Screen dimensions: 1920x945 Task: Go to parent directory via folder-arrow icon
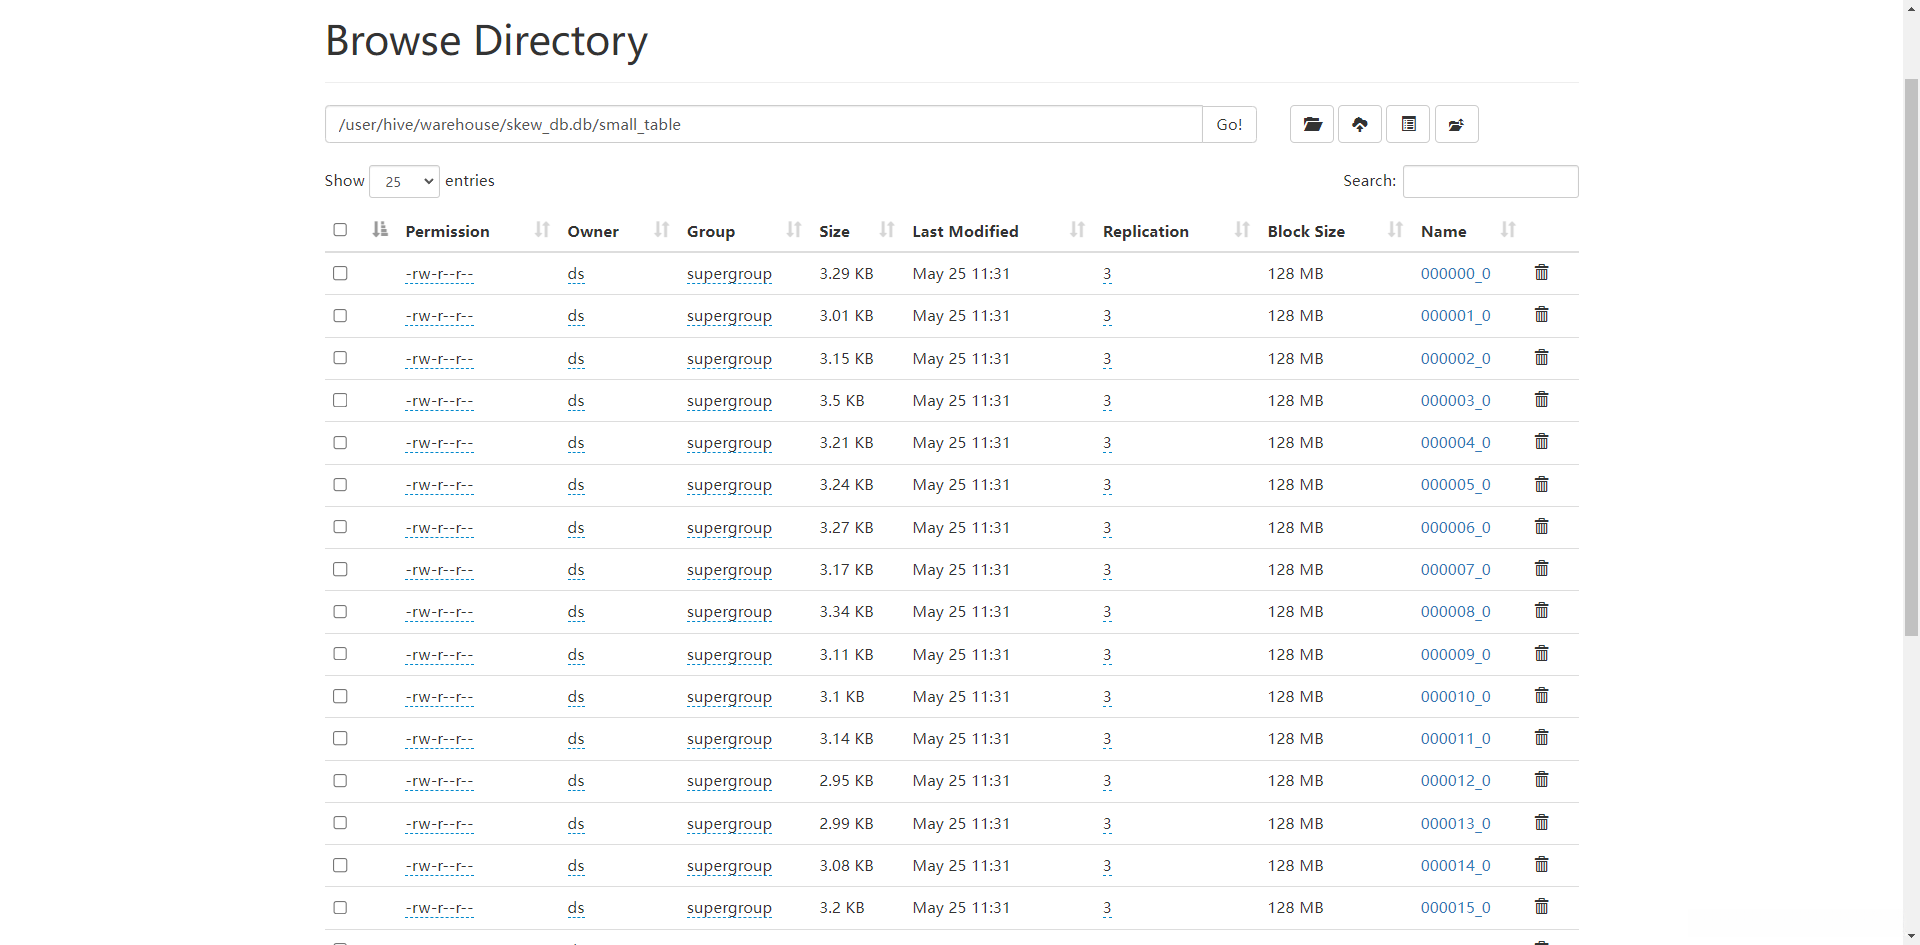[x=1456, y=124]
